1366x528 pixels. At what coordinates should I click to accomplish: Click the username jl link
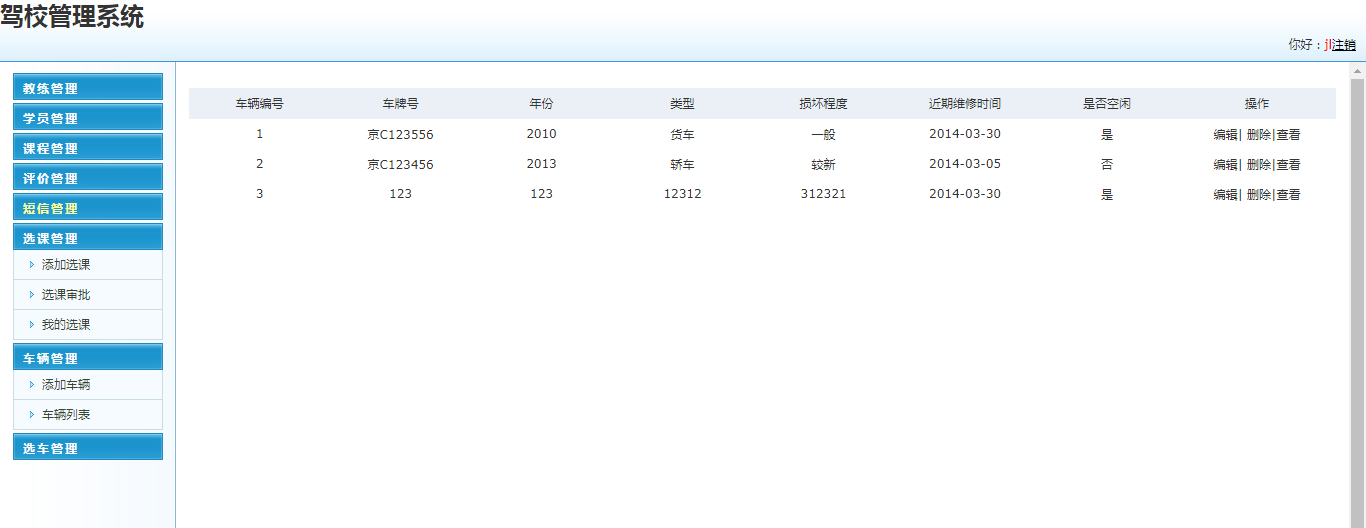1328,44
